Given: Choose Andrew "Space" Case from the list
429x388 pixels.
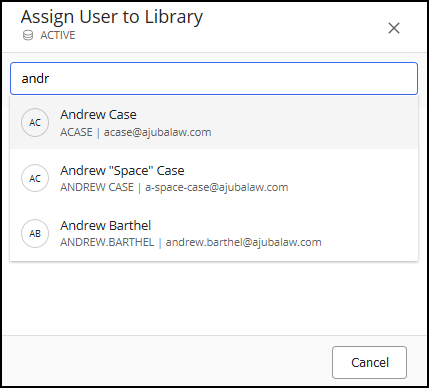Looking at the screenshot, I should [x=214, y=178].
